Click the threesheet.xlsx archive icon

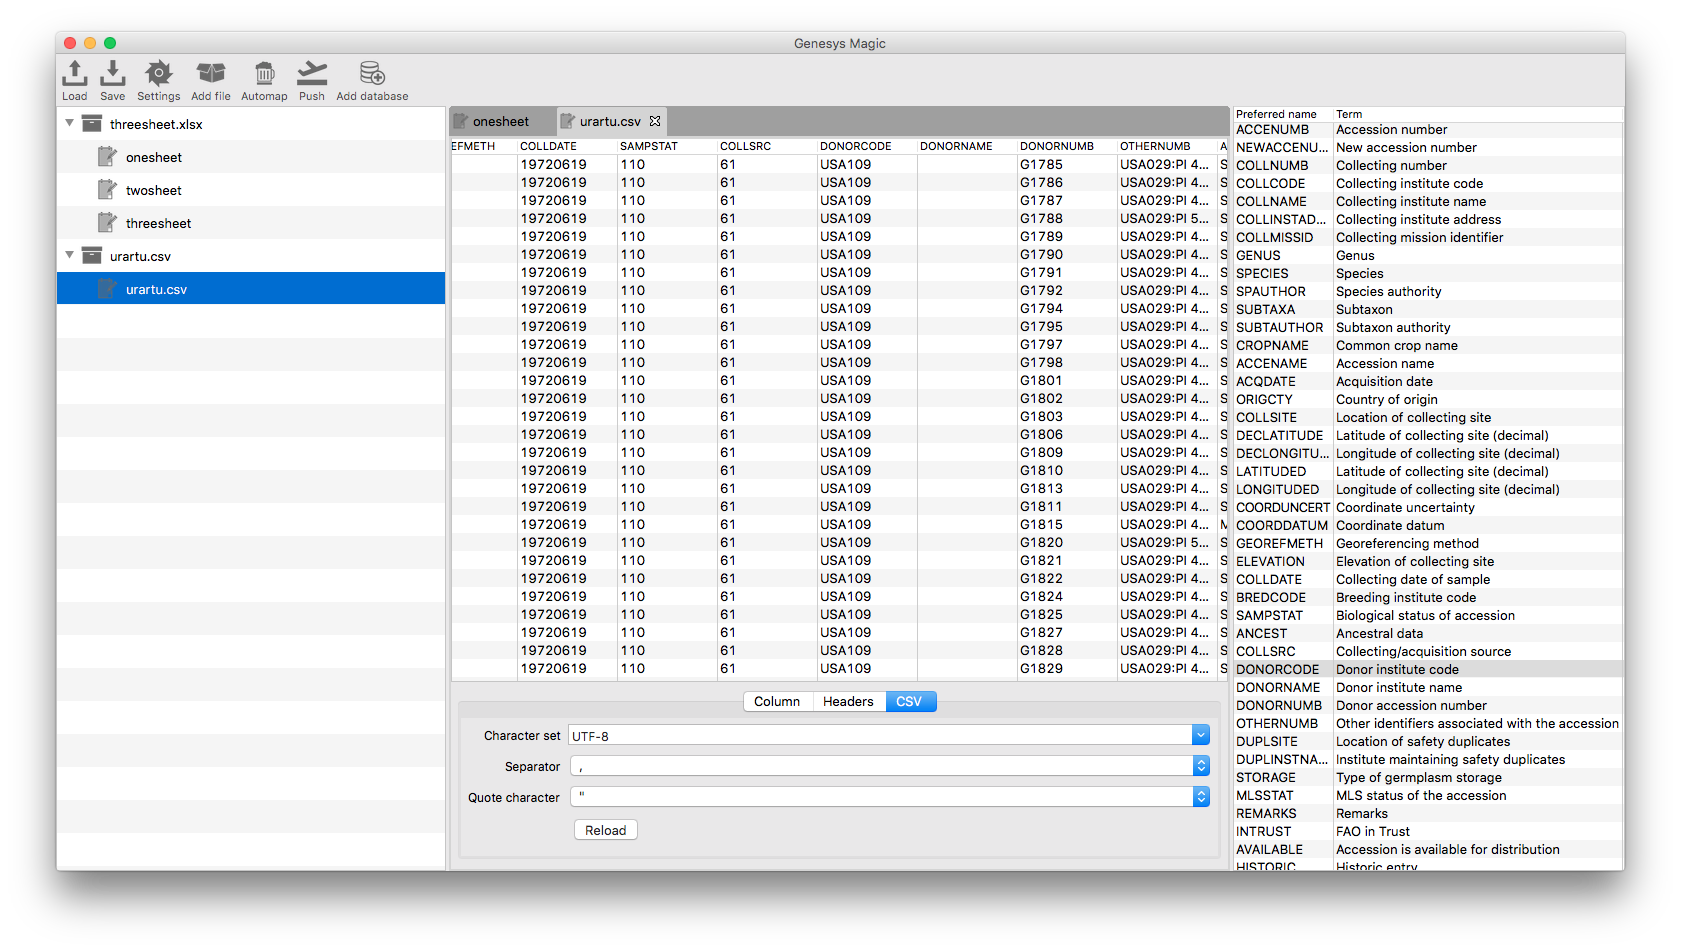pyautogui.click(x=92, y=124)
